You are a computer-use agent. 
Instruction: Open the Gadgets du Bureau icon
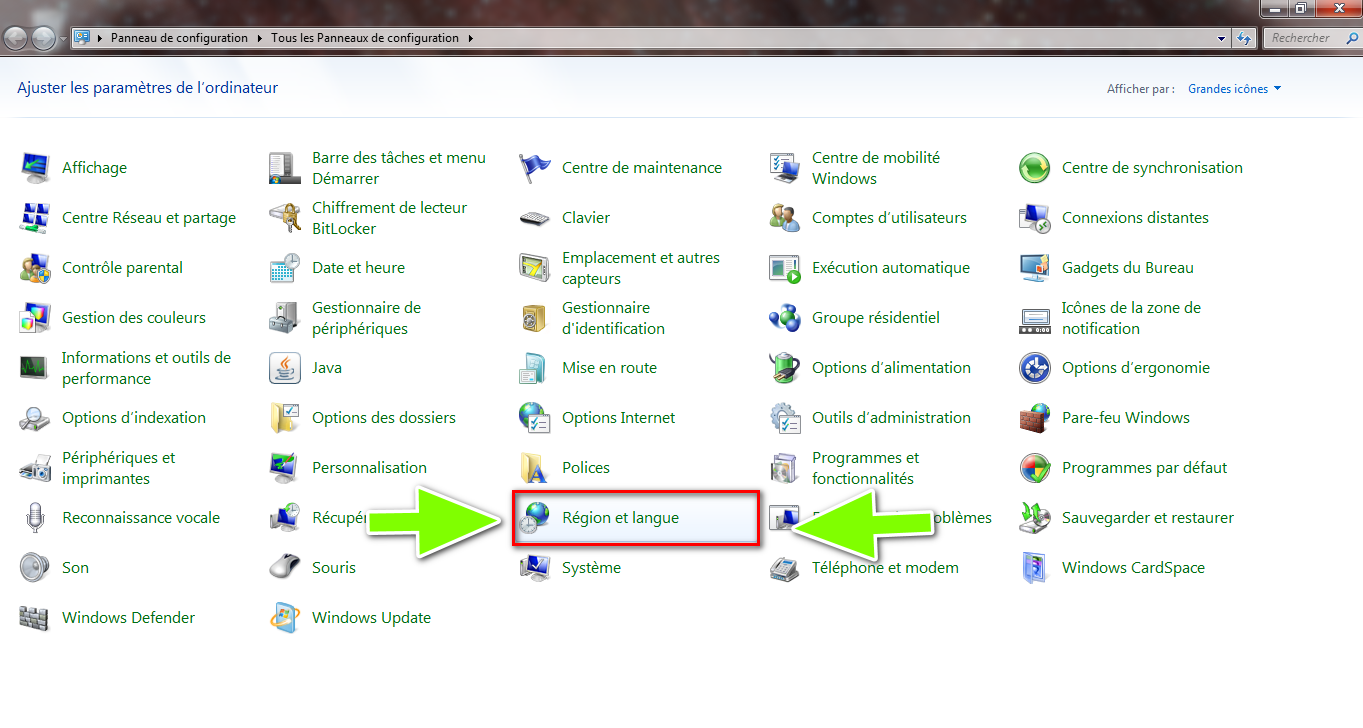[x=1035, y=268]
